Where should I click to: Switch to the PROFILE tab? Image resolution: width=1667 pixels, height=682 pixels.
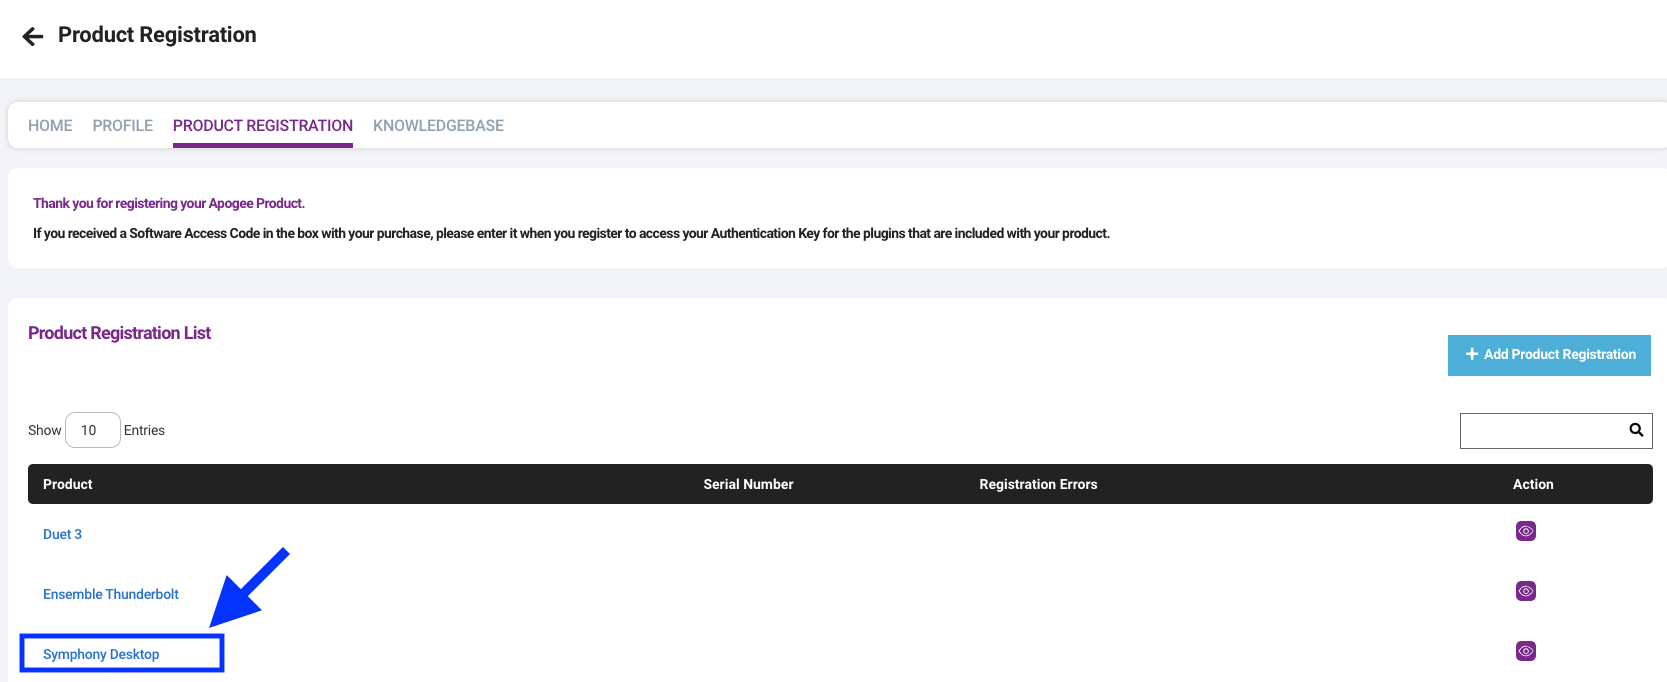coord(123,126)
